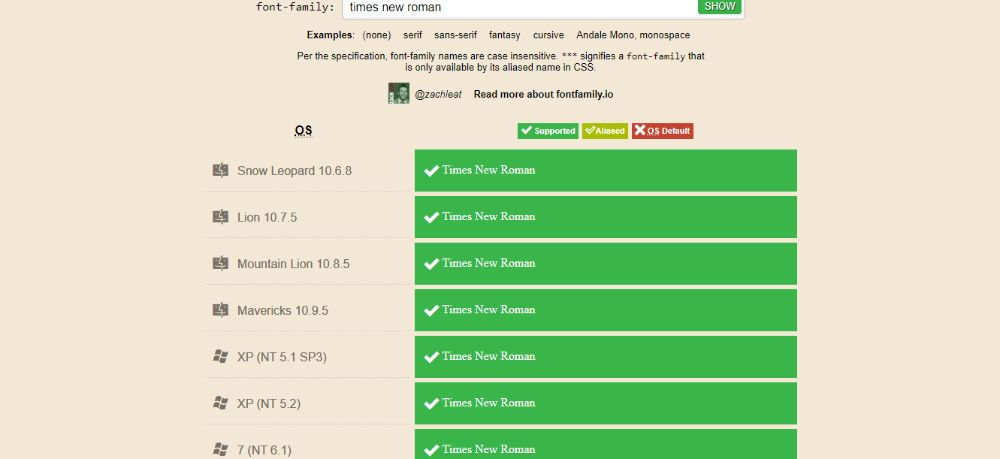Click the Windows icon beside 7 (NT 6.1)
This screenshot has height=459, width=1000.
[220, 449]
